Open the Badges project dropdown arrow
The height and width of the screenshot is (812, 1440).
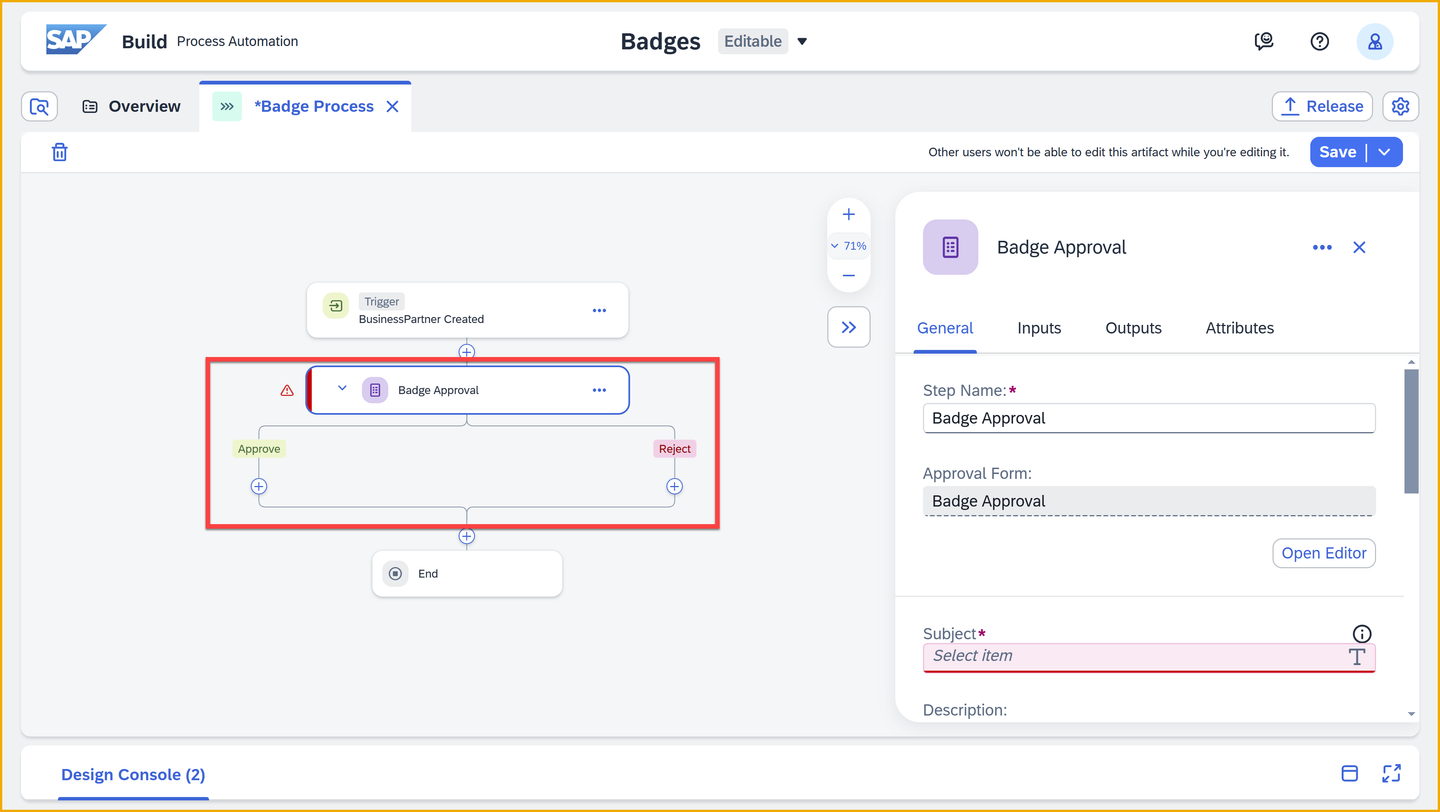point(802,42)
